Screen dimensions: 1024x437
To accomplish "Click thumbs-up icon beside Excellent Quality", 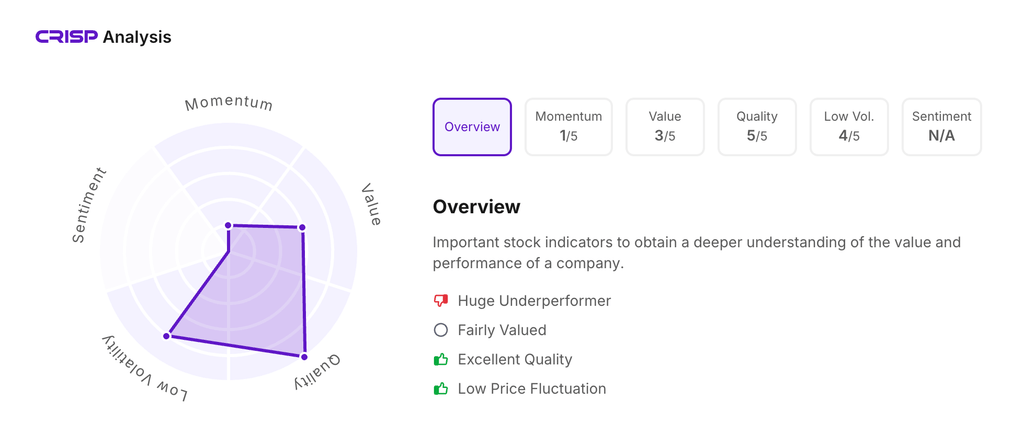I will pos(441,359).
